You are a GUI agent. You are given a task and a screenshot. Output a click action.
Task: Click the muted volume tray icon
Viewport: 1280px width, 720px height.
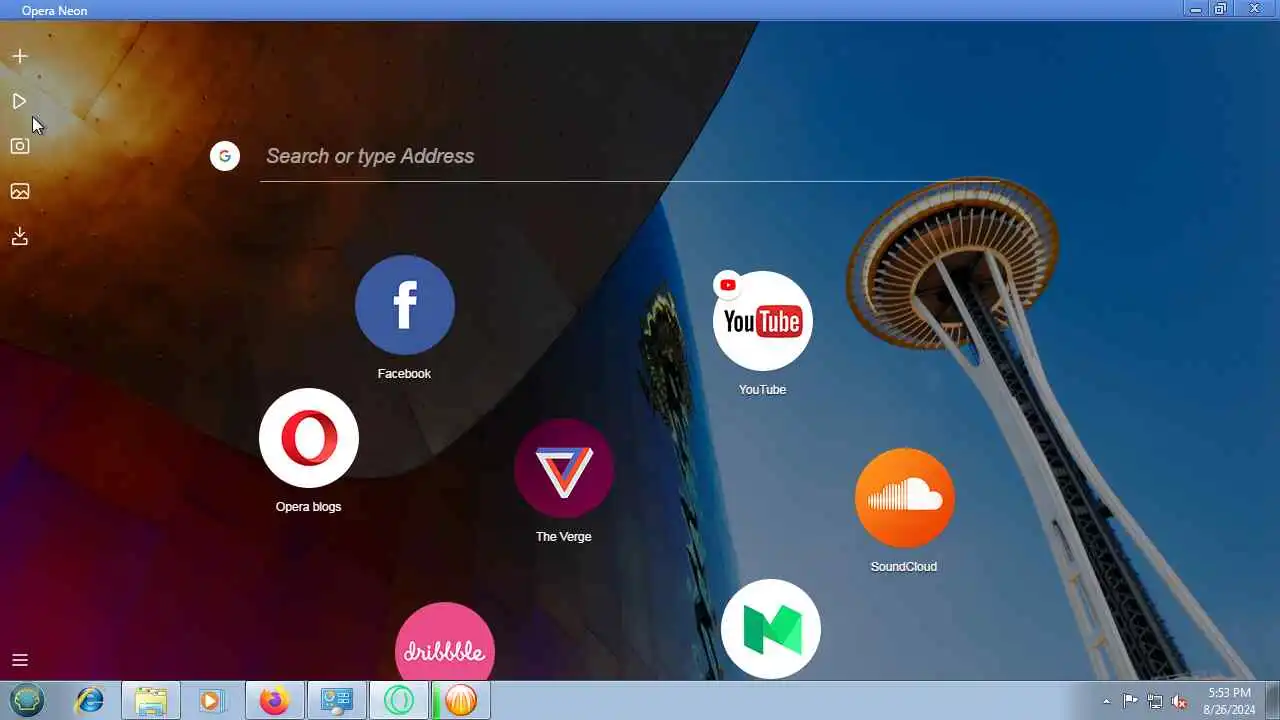click(1179, 701)
